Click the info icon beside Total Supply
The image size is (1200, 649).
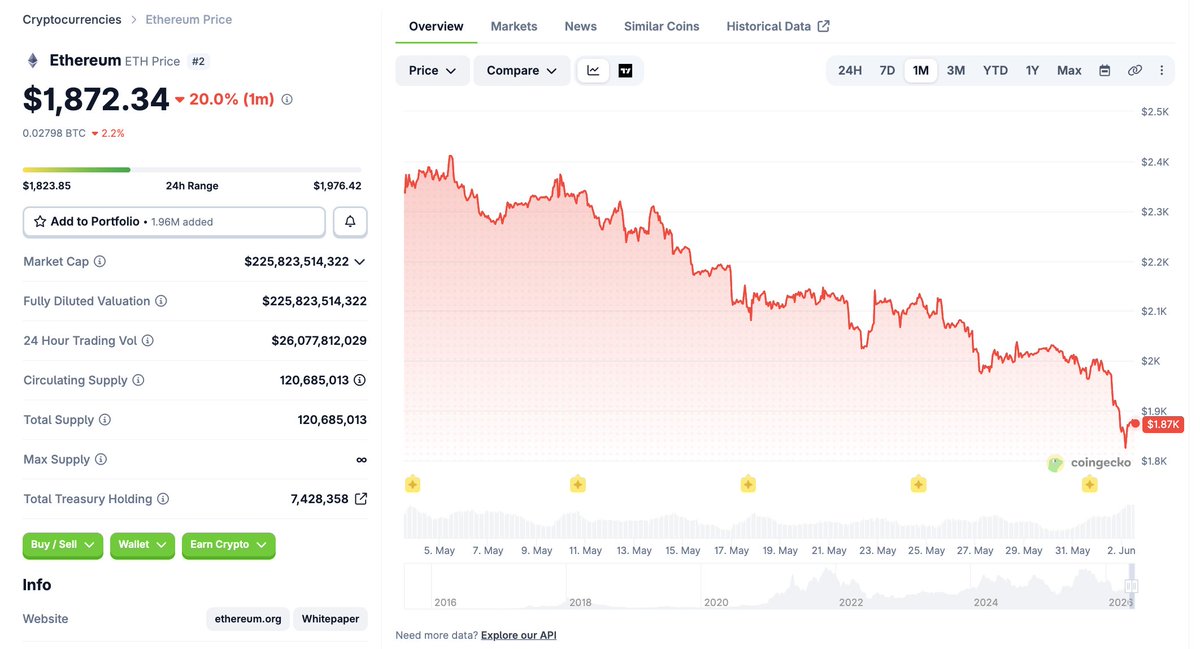point(105,420)
